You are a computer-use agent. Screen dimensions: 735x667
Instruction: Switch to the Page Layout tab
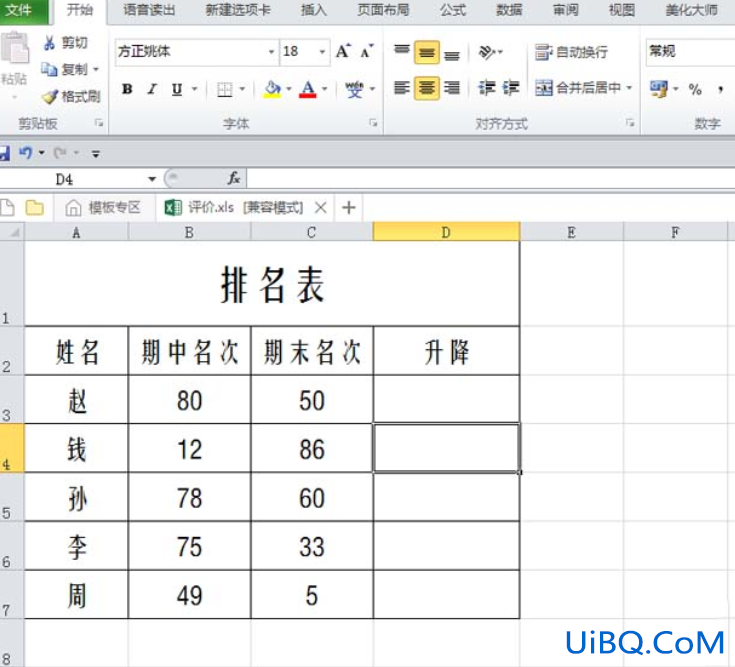[383, 10]
